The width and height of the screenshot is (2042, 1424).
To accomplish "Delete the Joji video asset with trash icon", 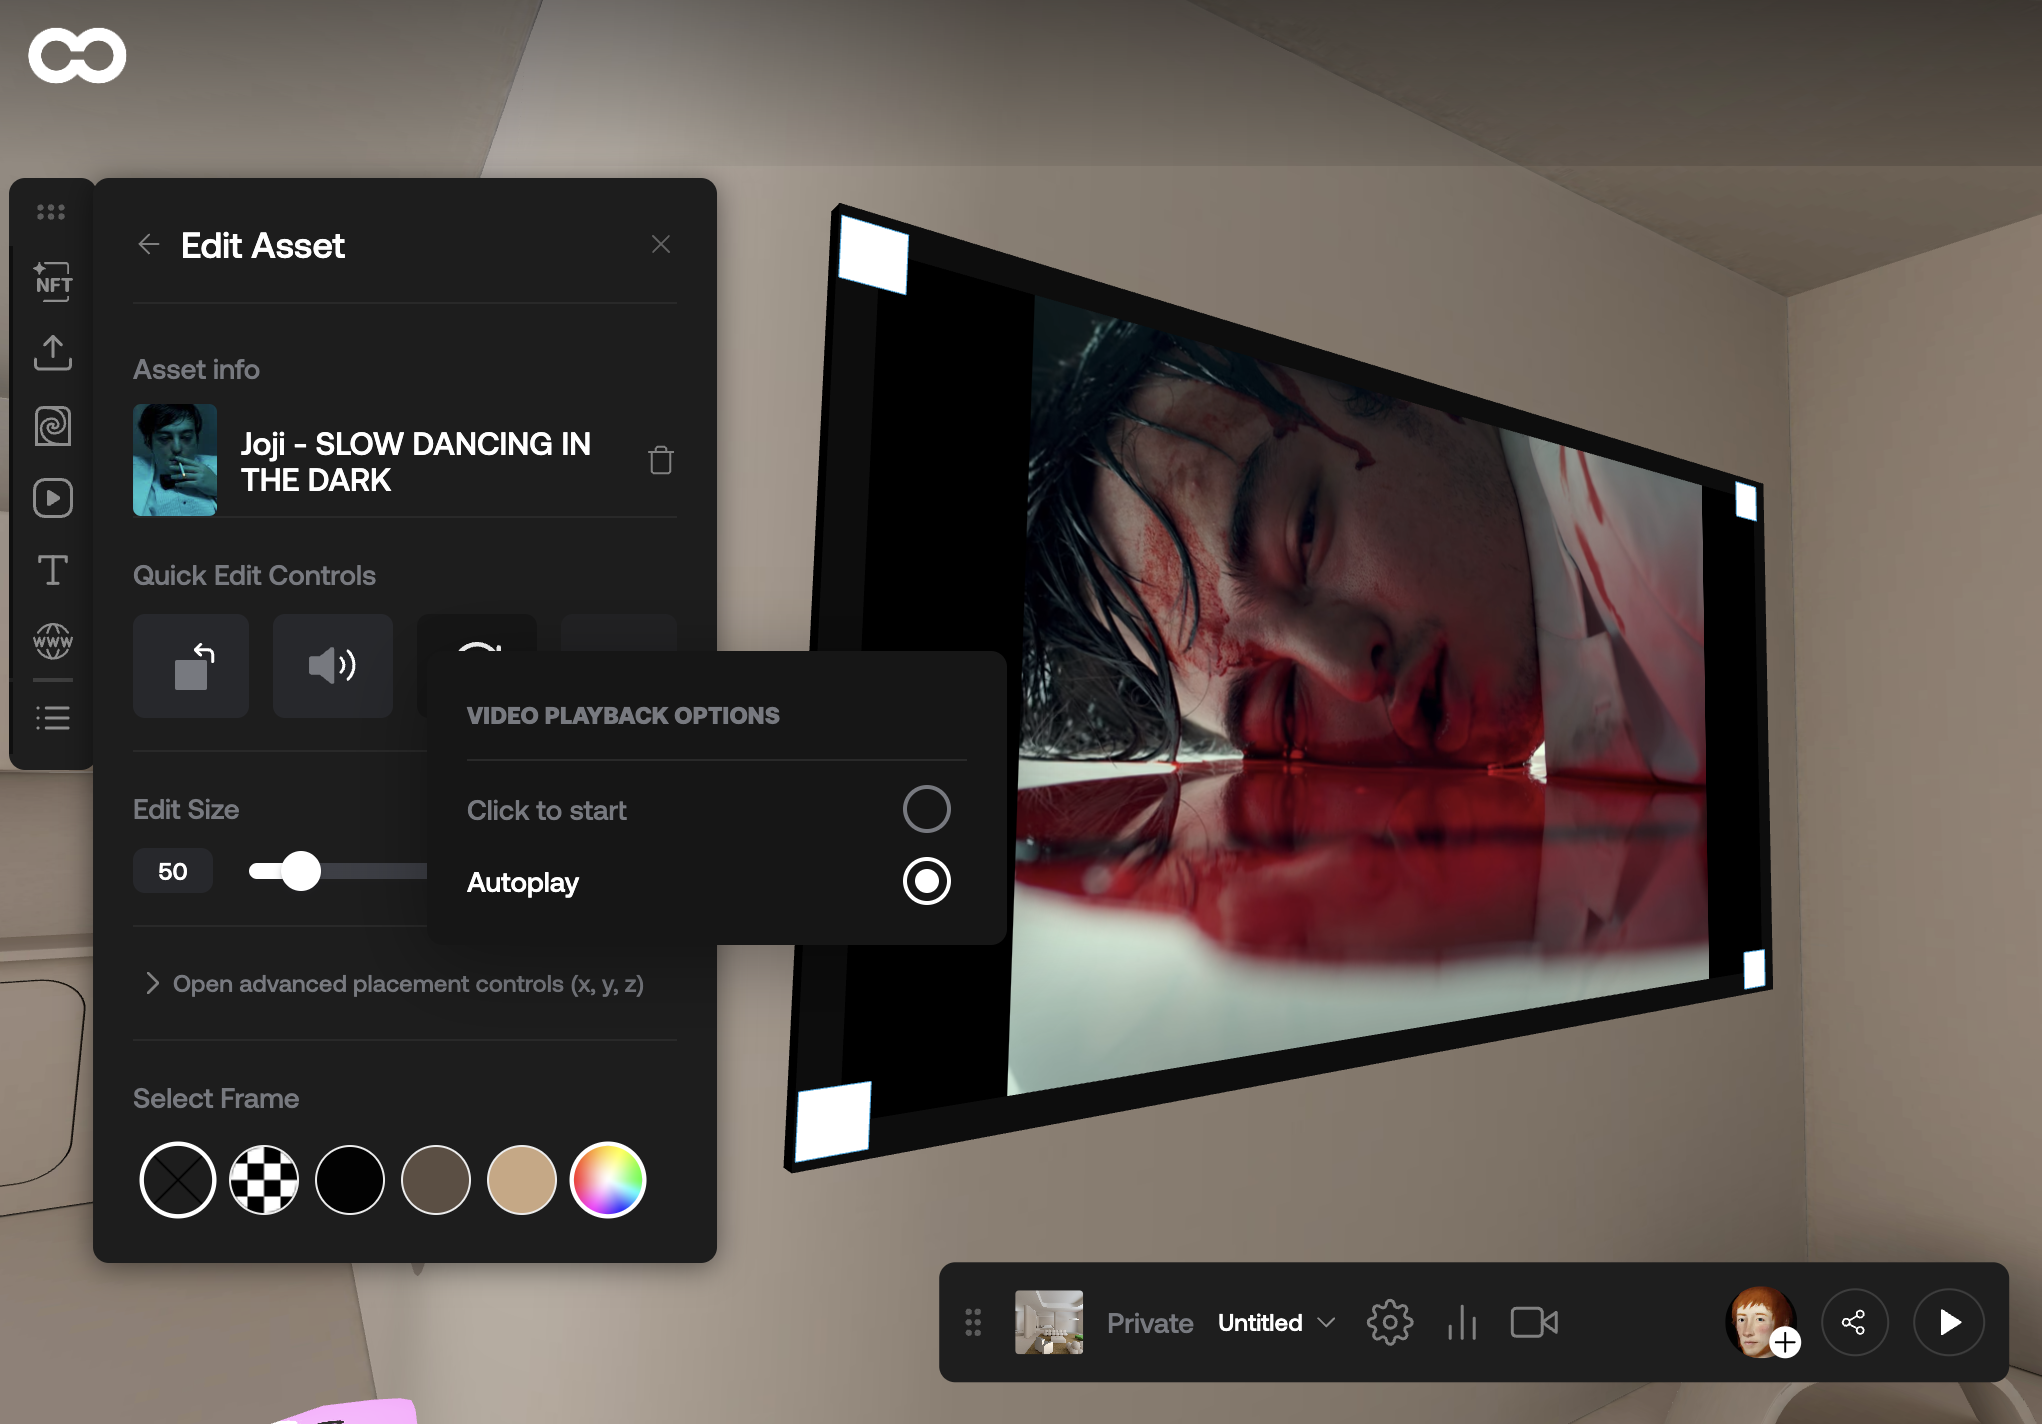I will pos(660,460).
